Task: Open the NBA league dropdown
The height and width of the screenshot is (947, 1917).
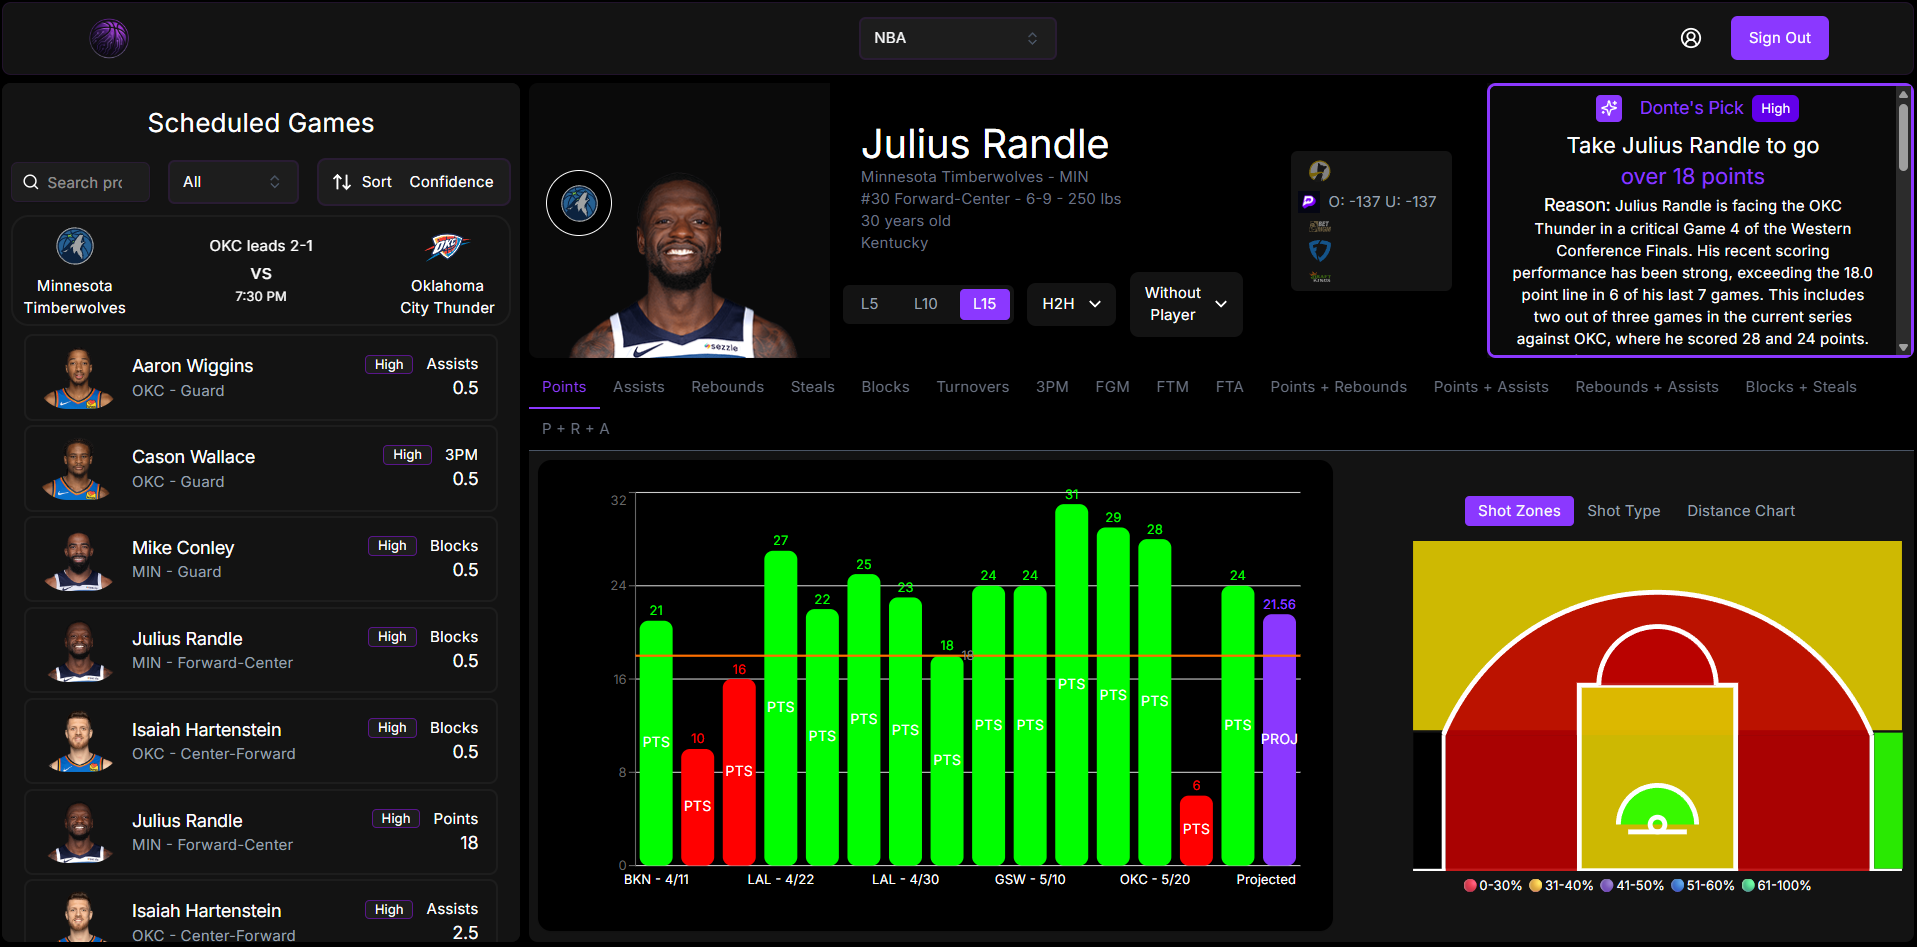Action: coord(957,38)
